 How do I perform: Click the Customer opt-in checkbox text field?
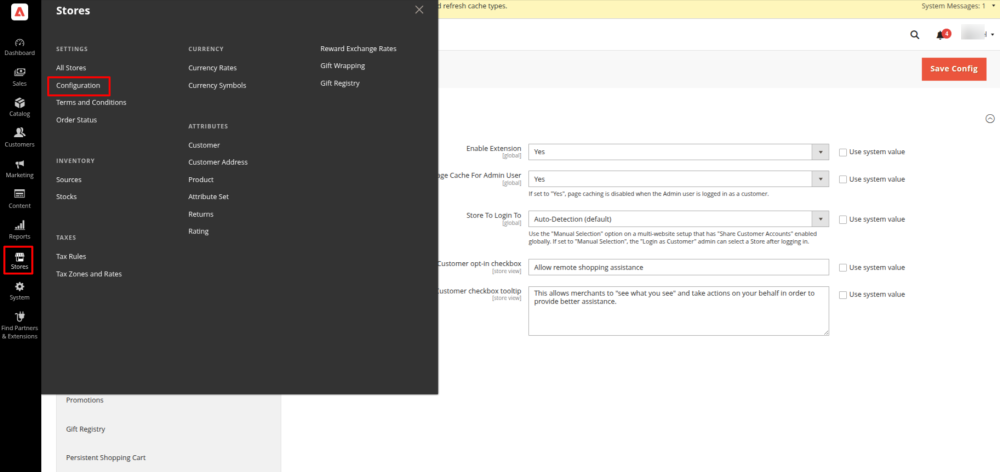pyautogui.click(x=678, y=267)
